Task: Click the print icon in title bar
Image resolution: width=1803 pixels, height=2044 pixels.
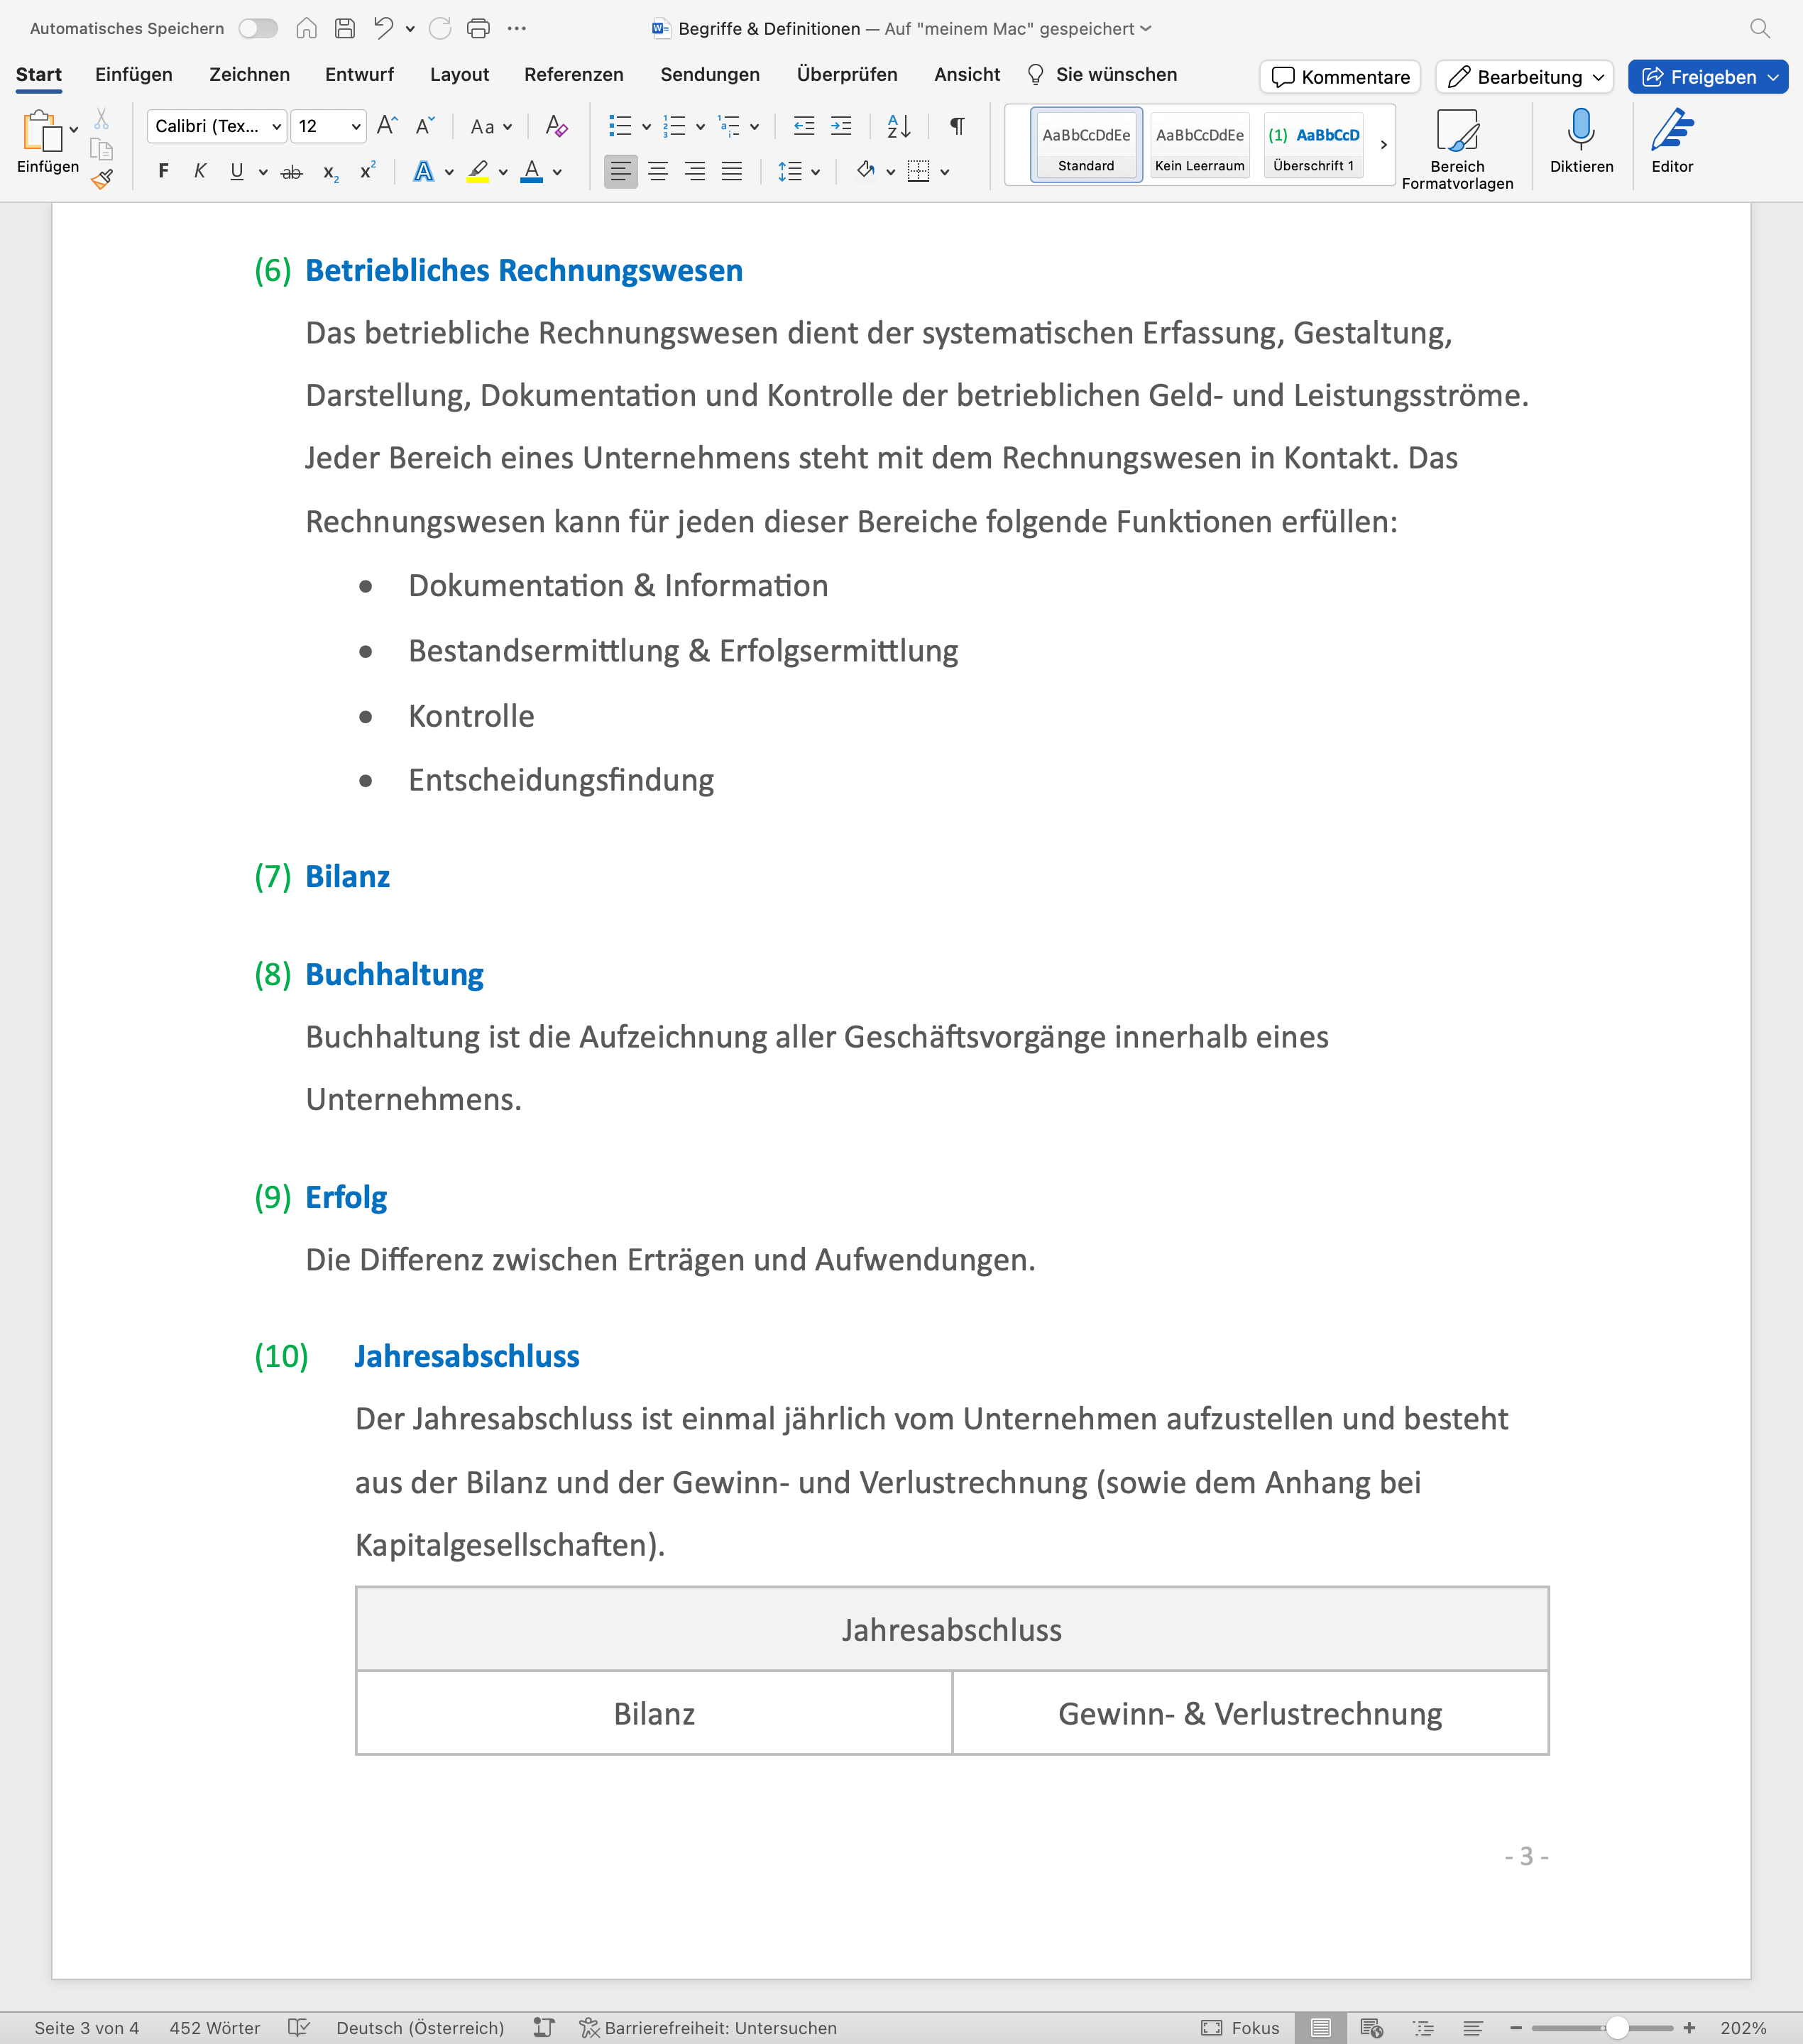Action: pyautogui.click(x=478, y=28)
